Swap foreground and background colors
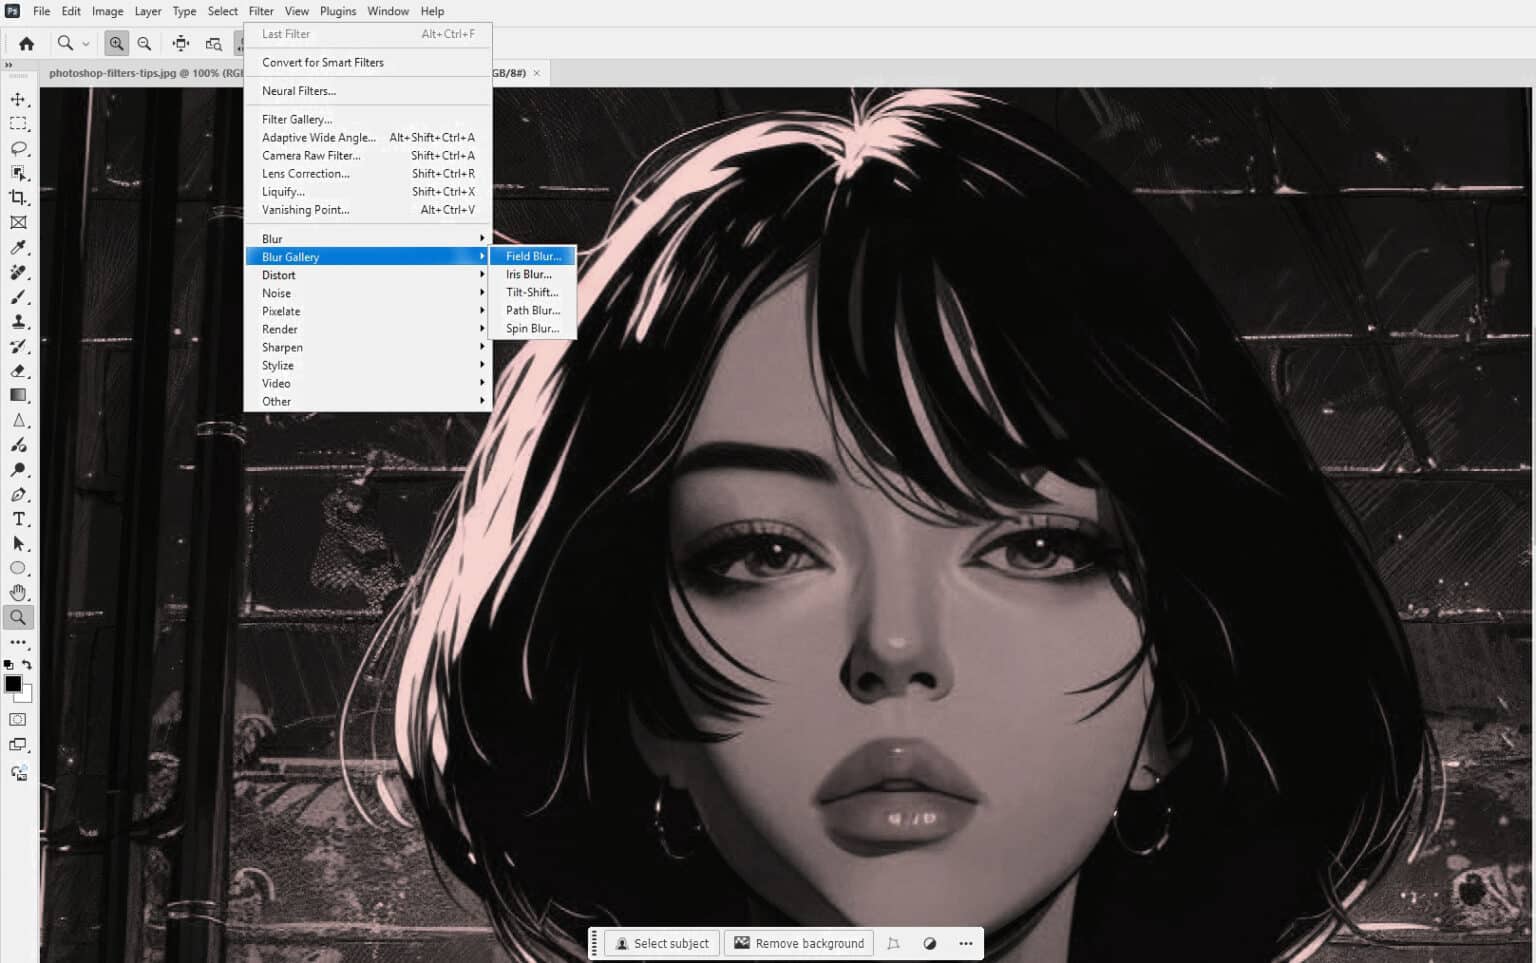This screenshot has height=963, width=1536. [28, 662]
